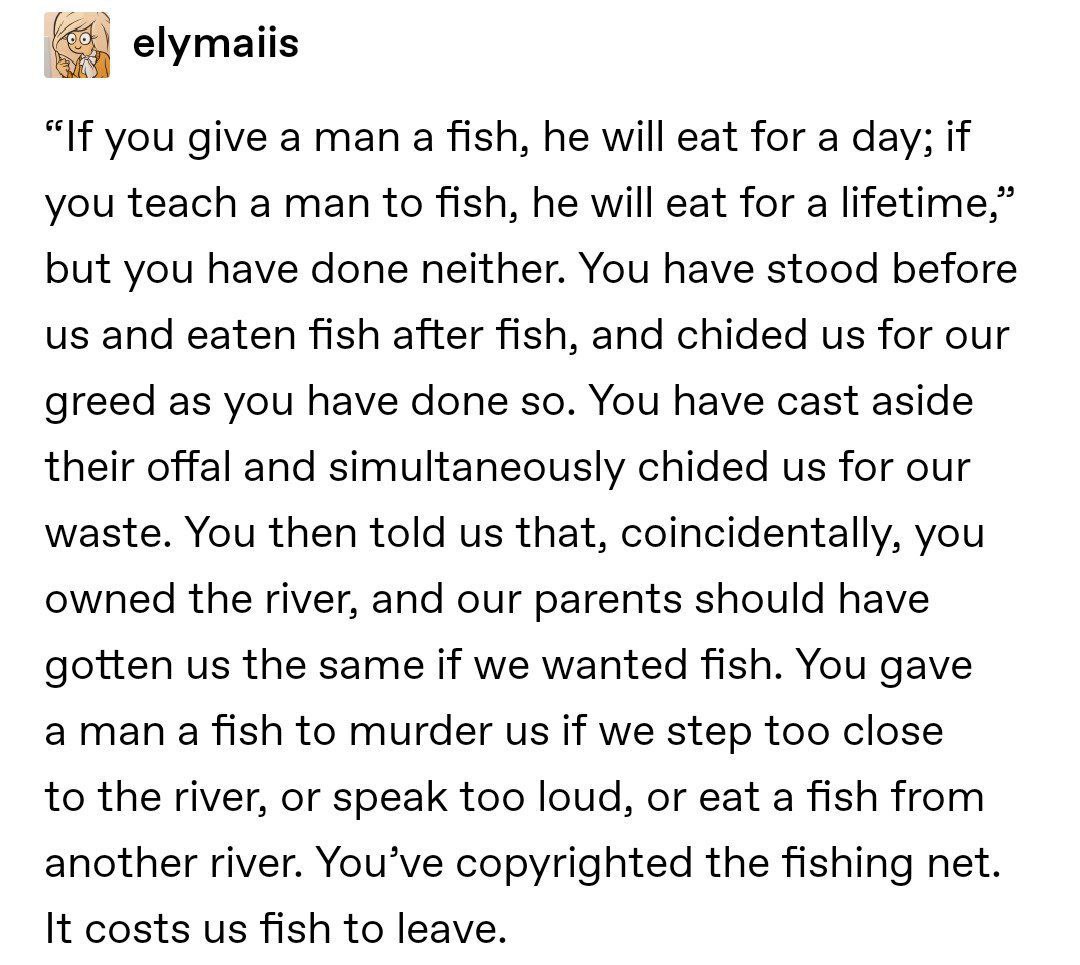
Task: Select the word "loud" in the text
Action: 570,798
